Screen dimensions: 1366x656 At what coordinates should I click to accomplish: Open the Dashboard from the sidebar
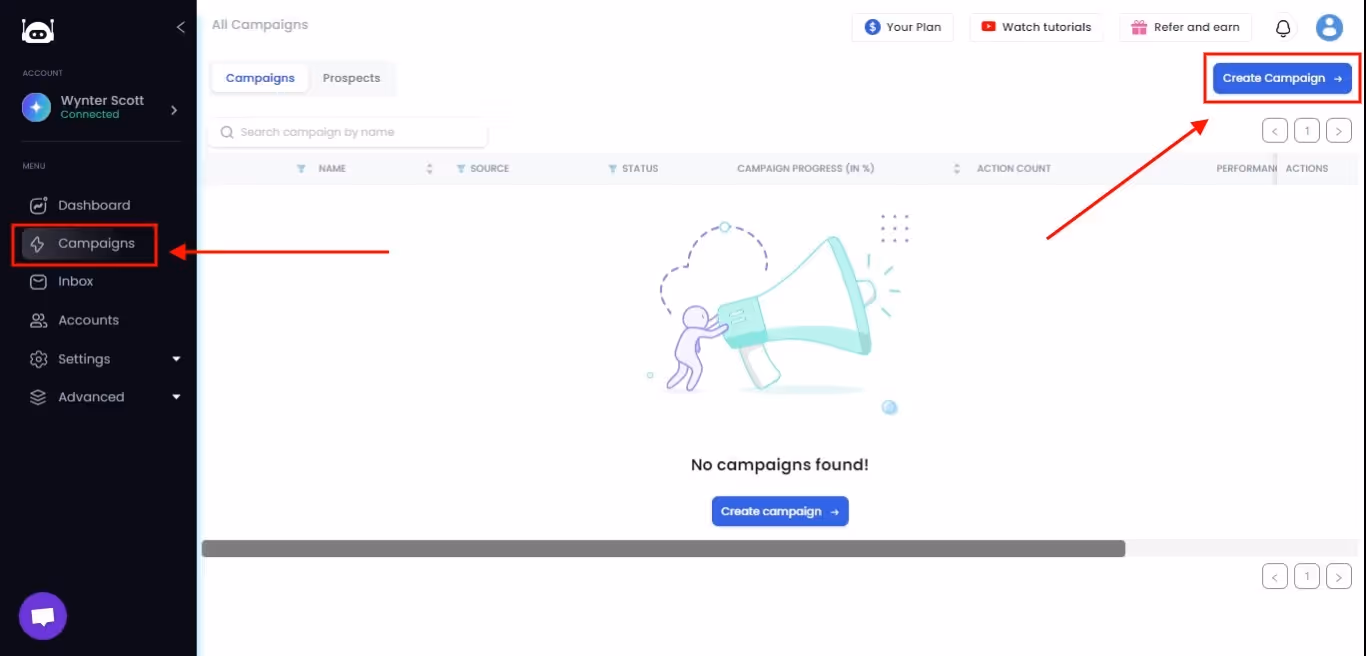[x=94, y=205]
